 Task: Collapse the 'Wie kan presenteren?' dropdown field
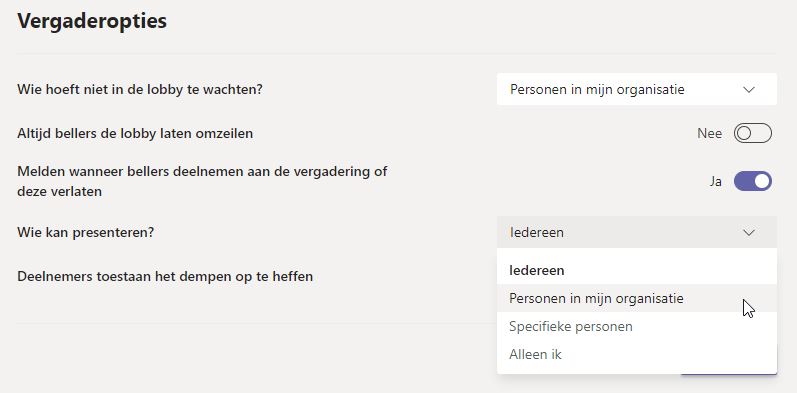click(636, 232)
